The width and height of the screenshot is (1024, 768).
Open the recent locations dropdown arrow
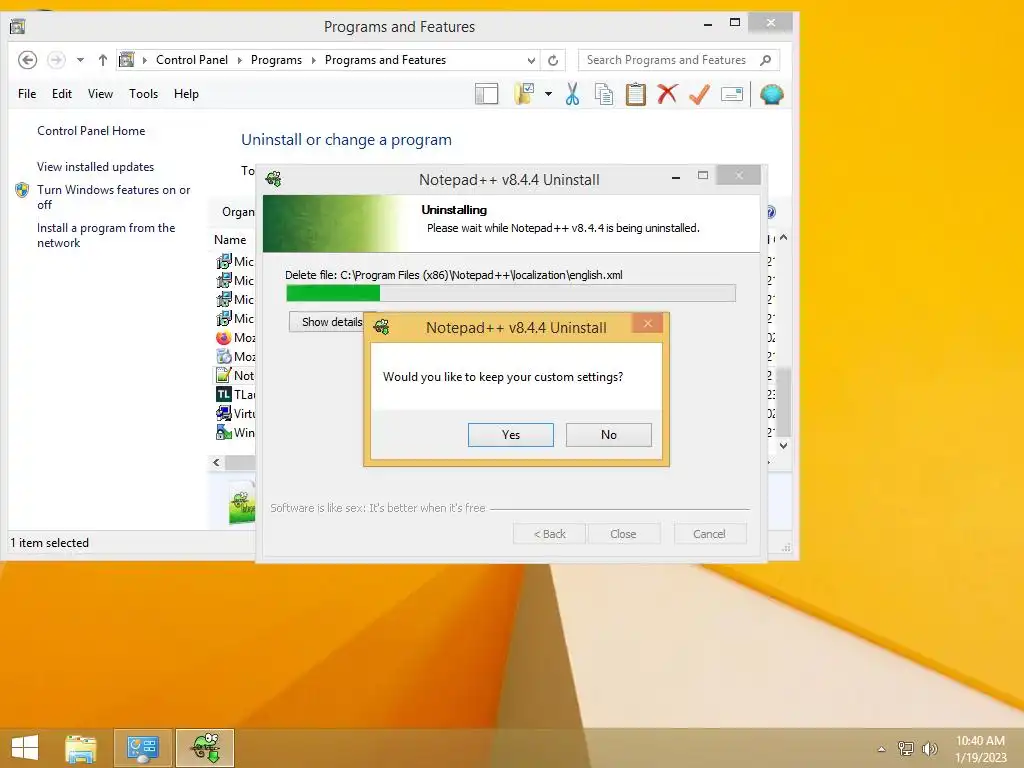(x=80, y=60)
